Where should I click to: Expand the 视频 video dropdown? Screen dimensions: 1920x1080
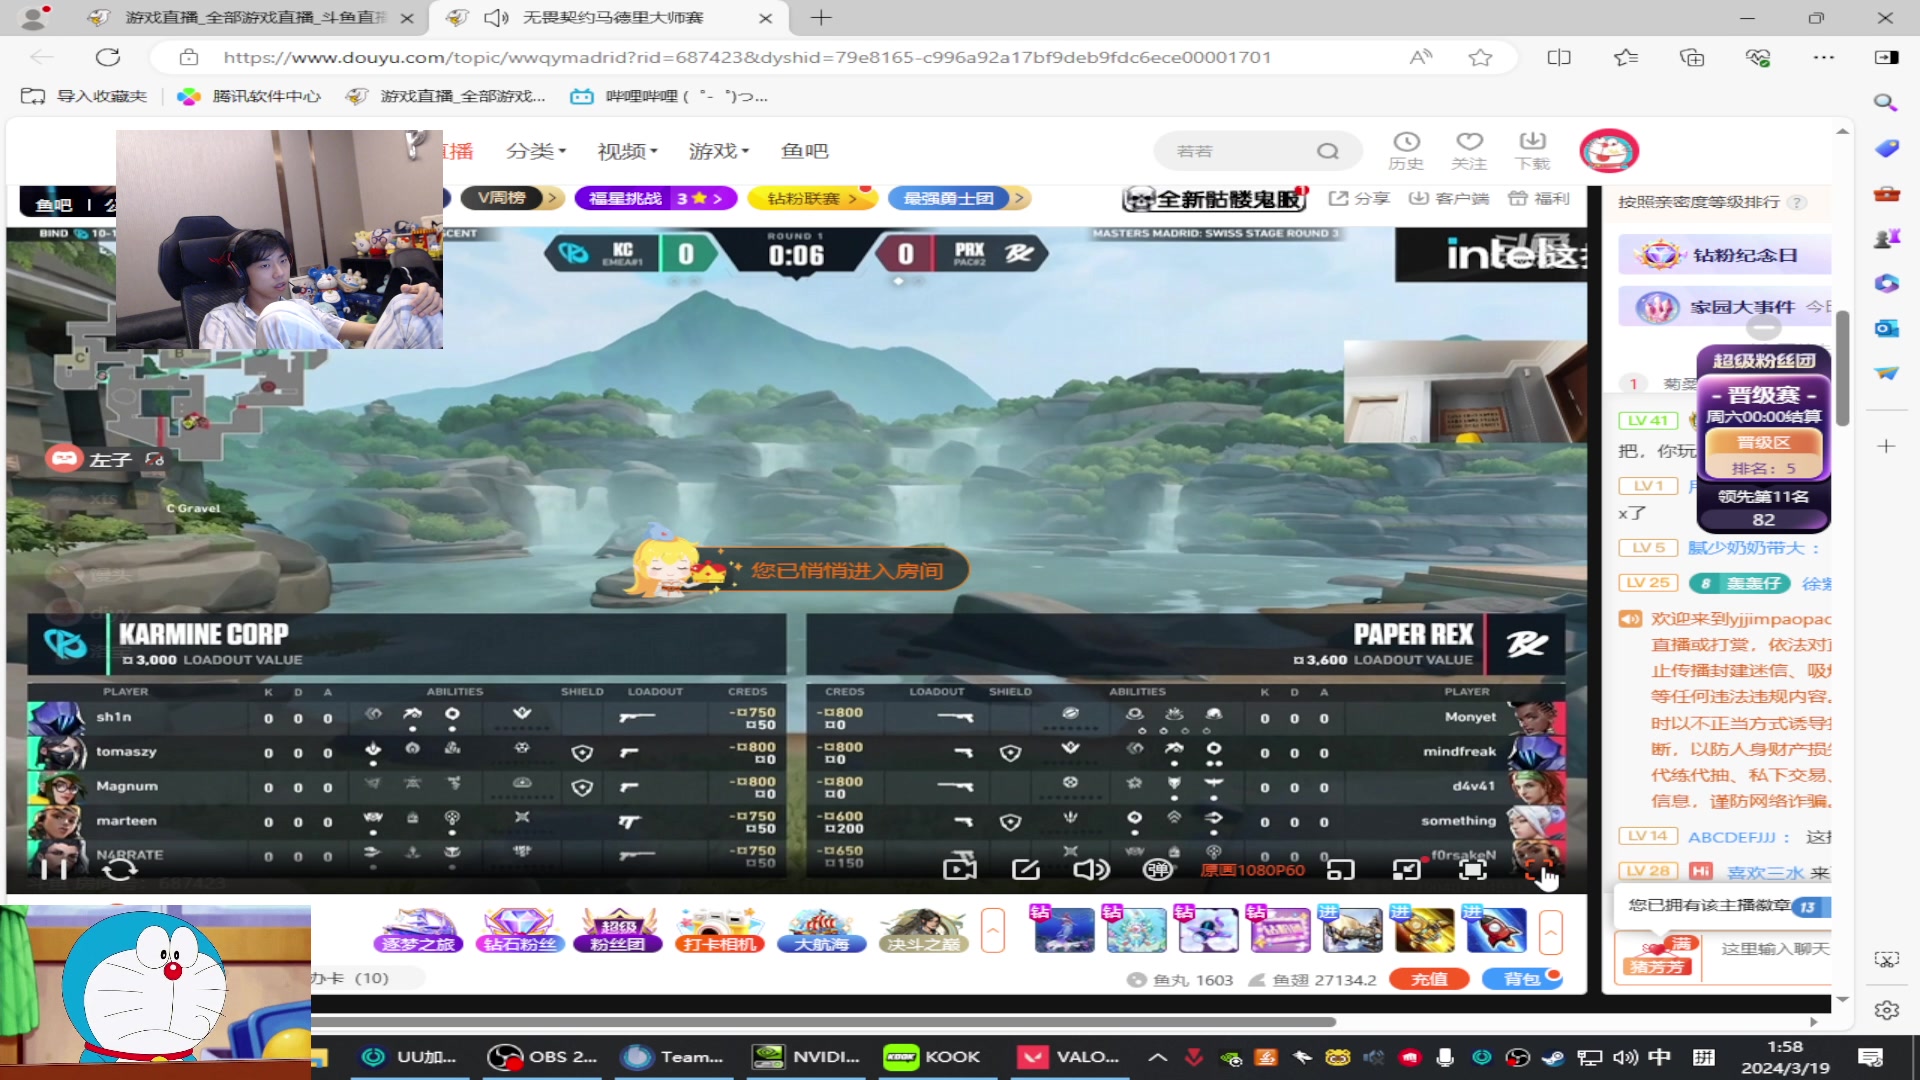(x=628, y=151)
